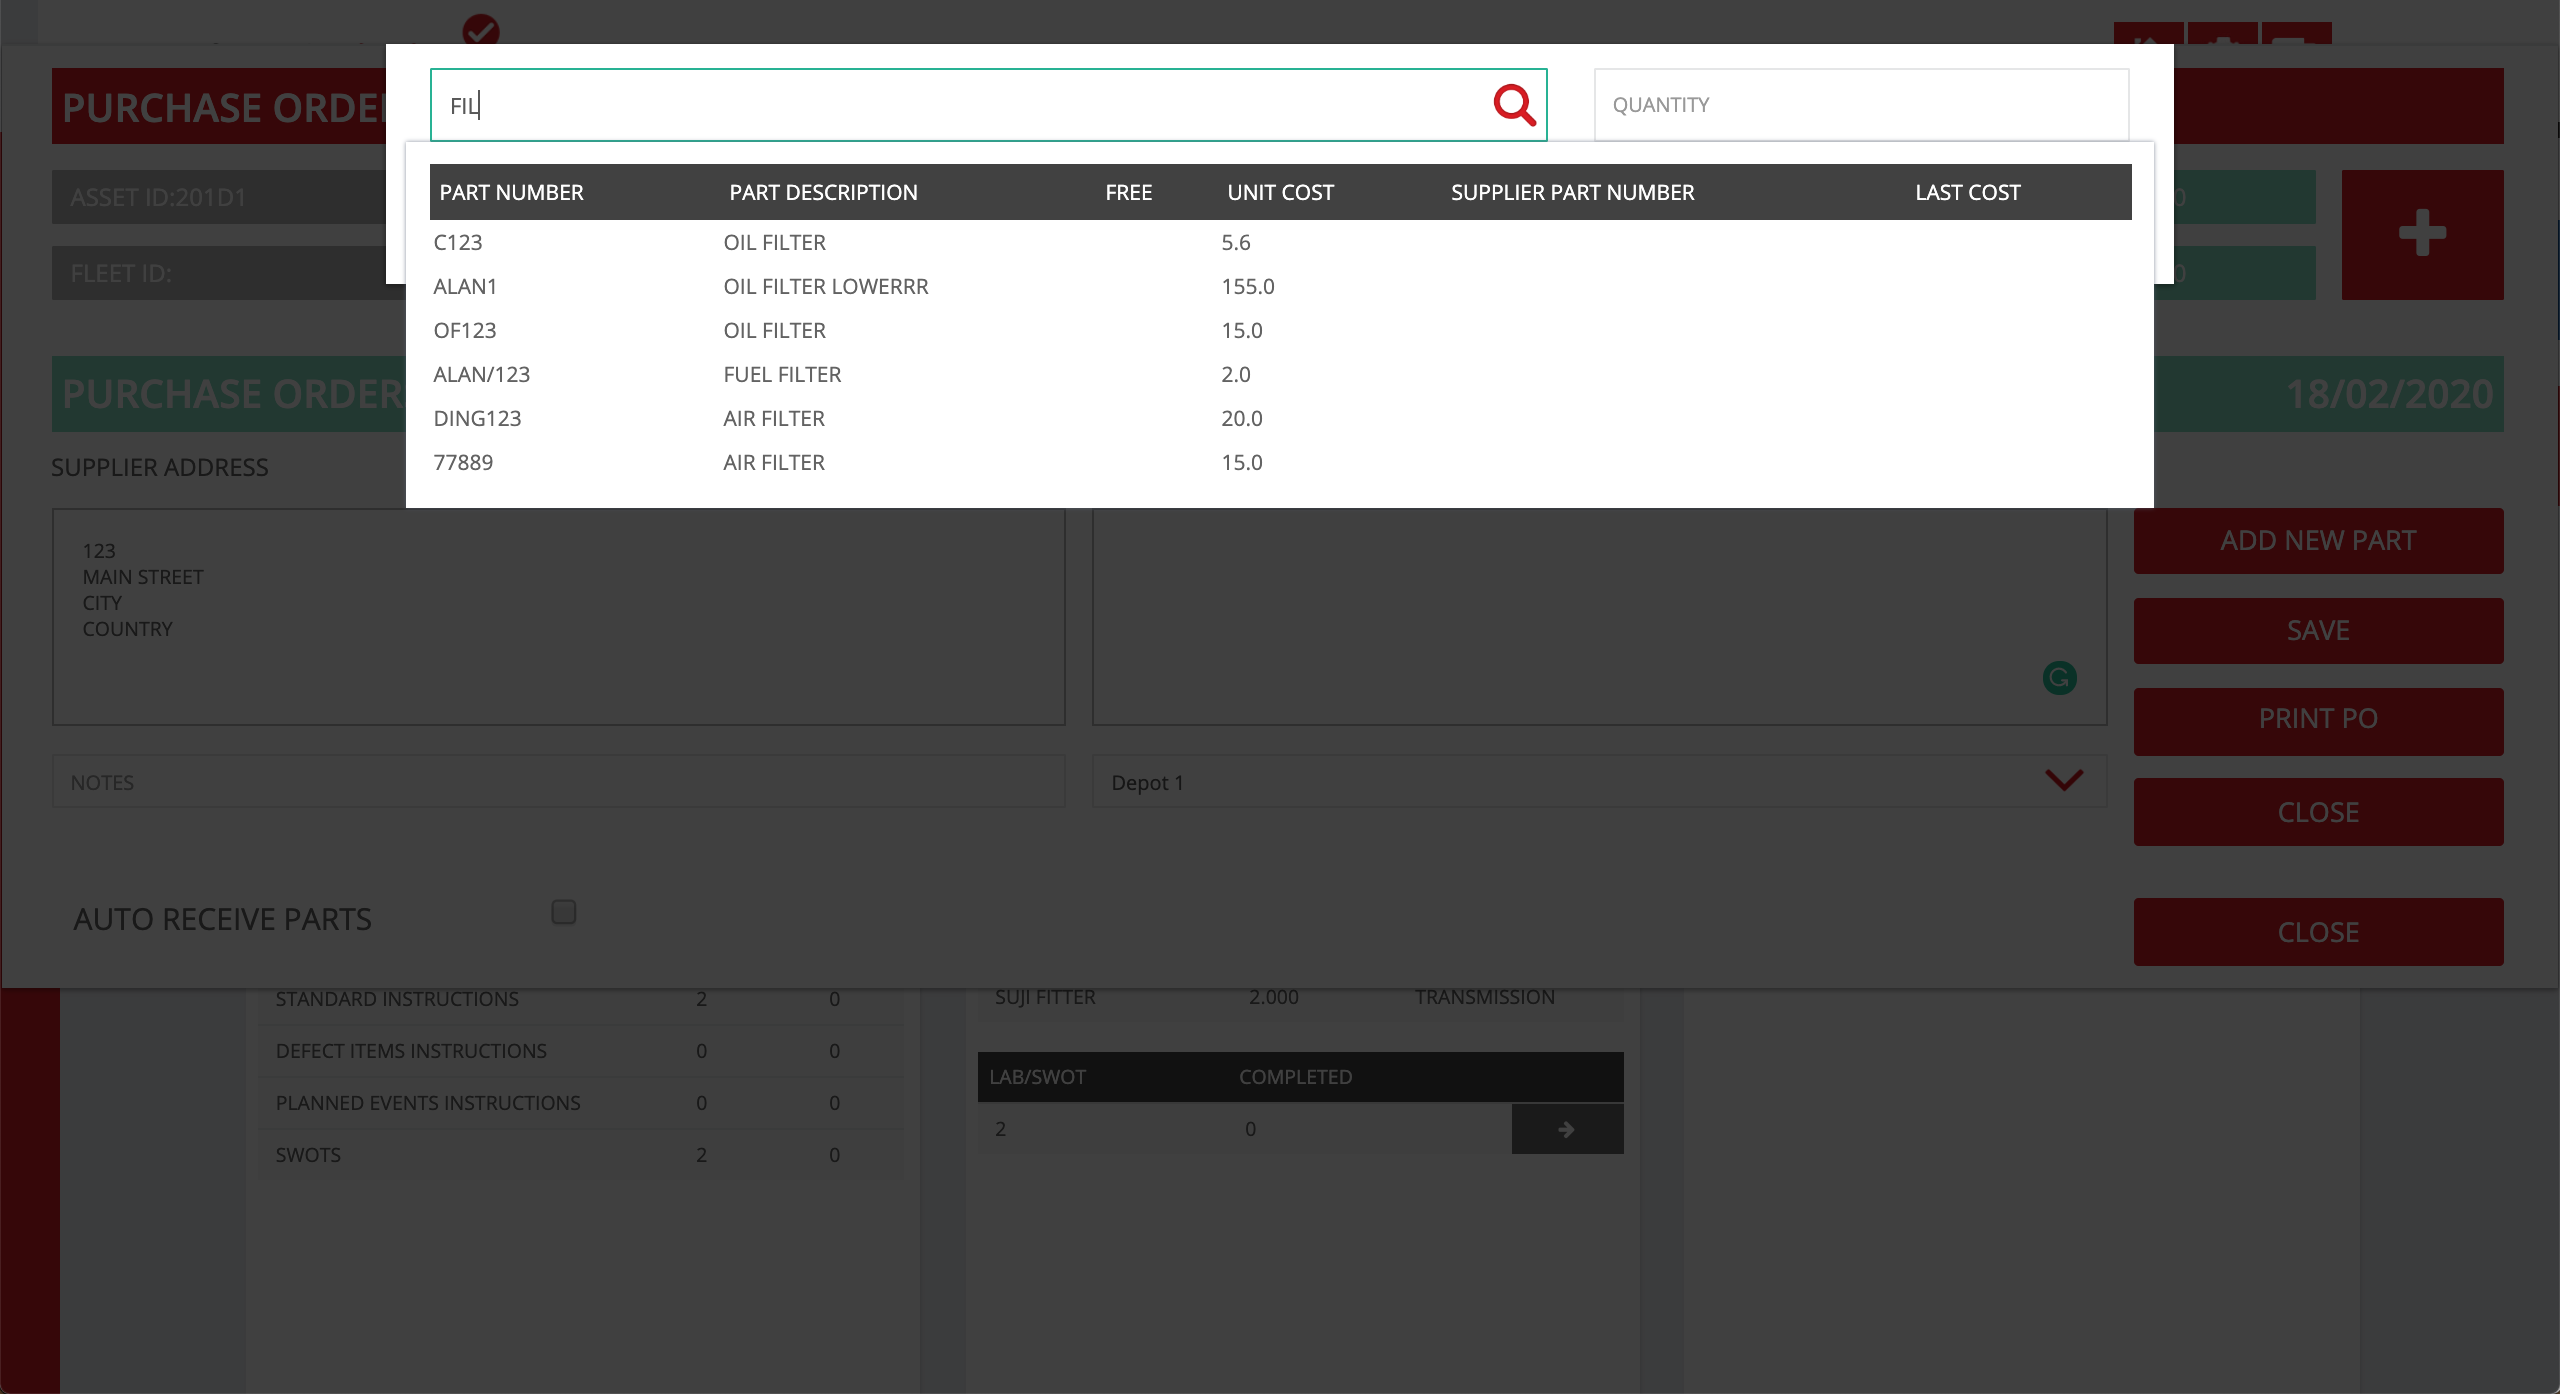Click the Add New Part button
This screenshot has height=1394, width=2560.
pyautogui.click(x=2318, y=541)
